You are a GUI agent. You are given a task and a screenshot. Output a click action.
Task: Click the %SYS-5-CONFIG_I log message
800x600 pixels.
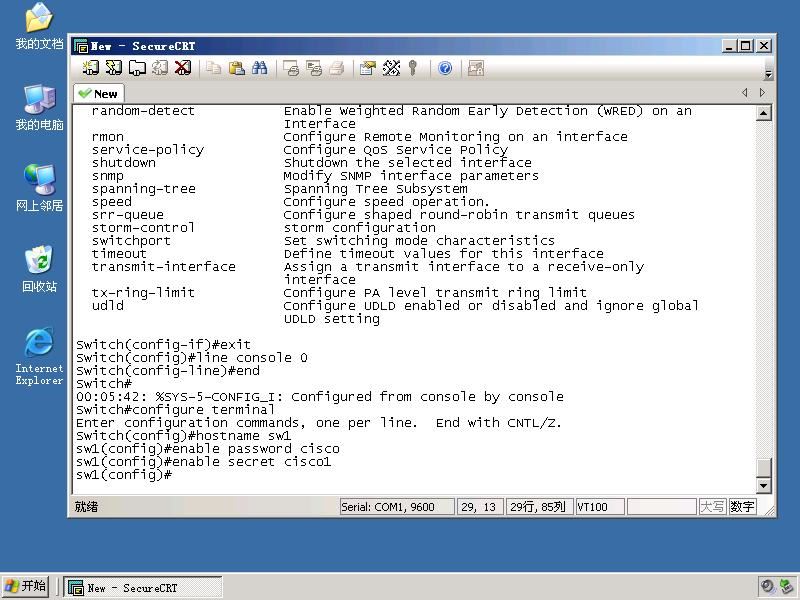[320, 396]
